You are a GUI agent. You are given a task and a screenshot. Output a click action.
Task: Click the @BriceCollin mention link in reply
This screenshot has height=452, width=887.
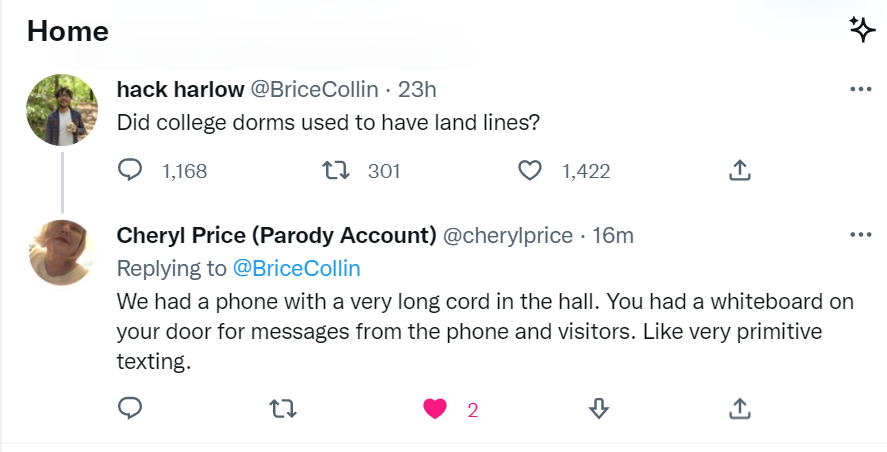(x=296, y=268)
